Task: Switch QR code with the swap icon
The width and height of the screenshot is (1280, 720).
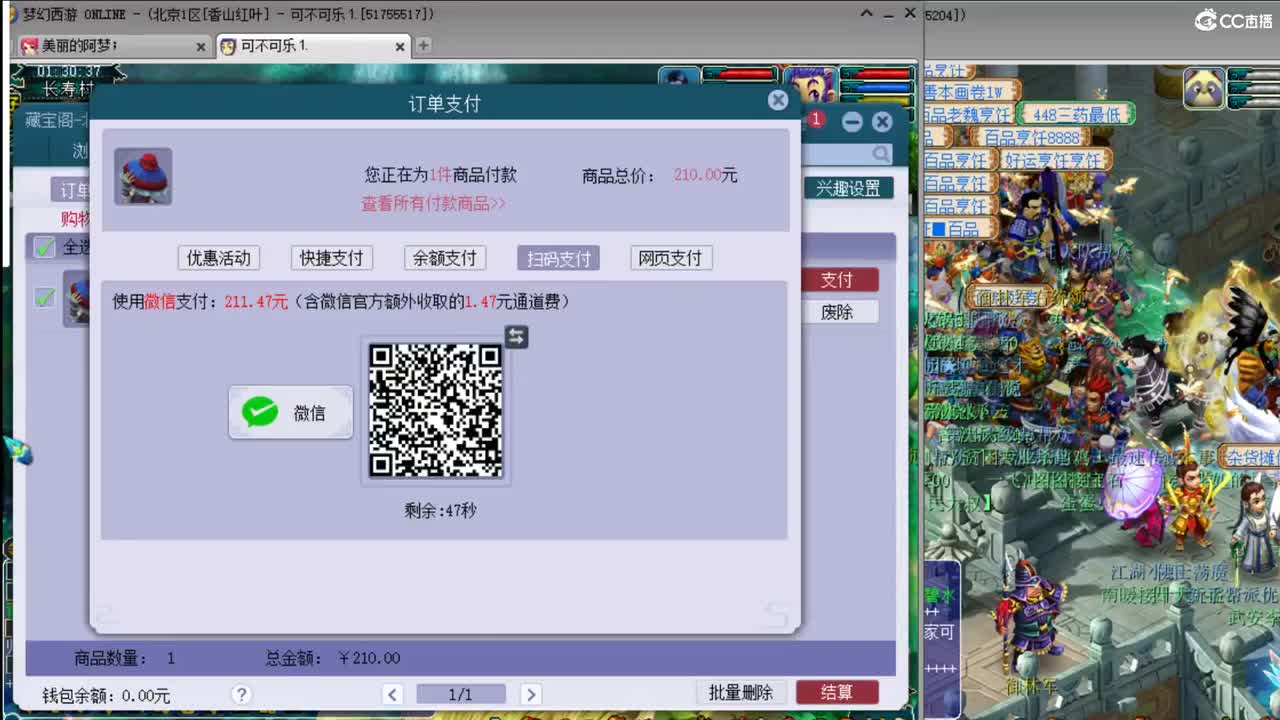Action: [516, 337]
